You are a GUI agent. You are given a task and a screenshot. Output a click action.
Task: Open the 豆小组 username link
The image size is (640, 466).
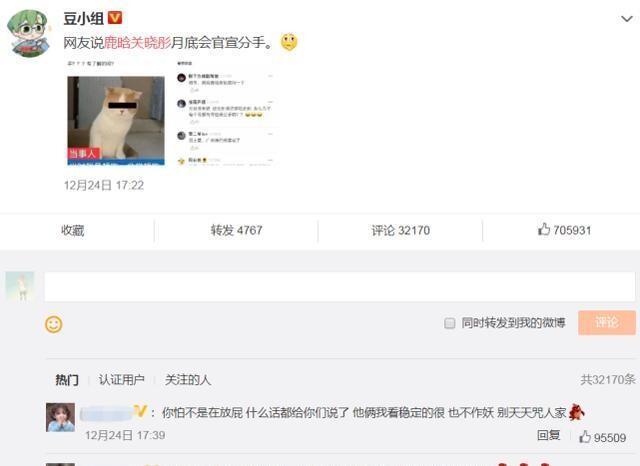click(83, 18)
